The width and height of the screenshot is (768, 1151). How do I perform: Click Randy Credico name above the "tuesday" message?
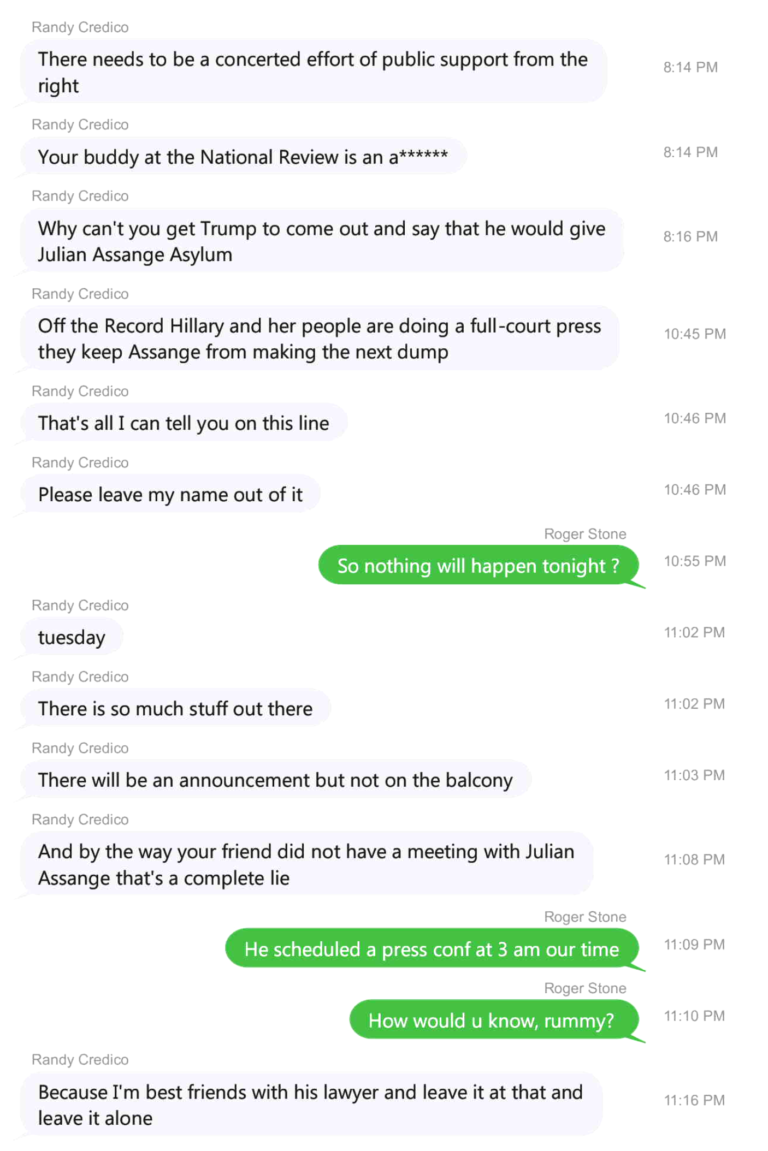[80, 605]
